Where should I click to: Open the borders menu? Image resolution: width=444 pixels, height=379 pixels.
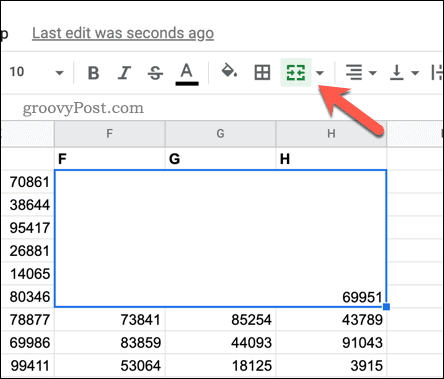coord(262,72)
